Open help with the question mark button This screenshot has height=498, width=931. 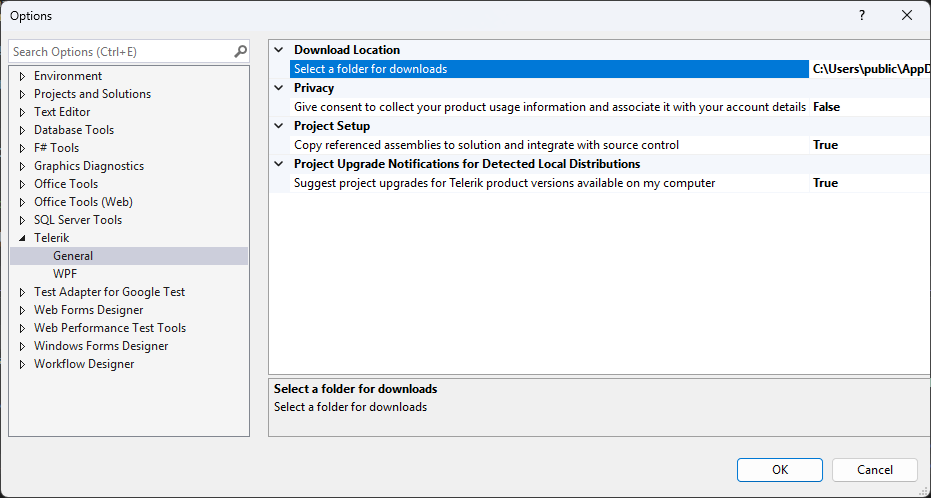tap(862, 15)
